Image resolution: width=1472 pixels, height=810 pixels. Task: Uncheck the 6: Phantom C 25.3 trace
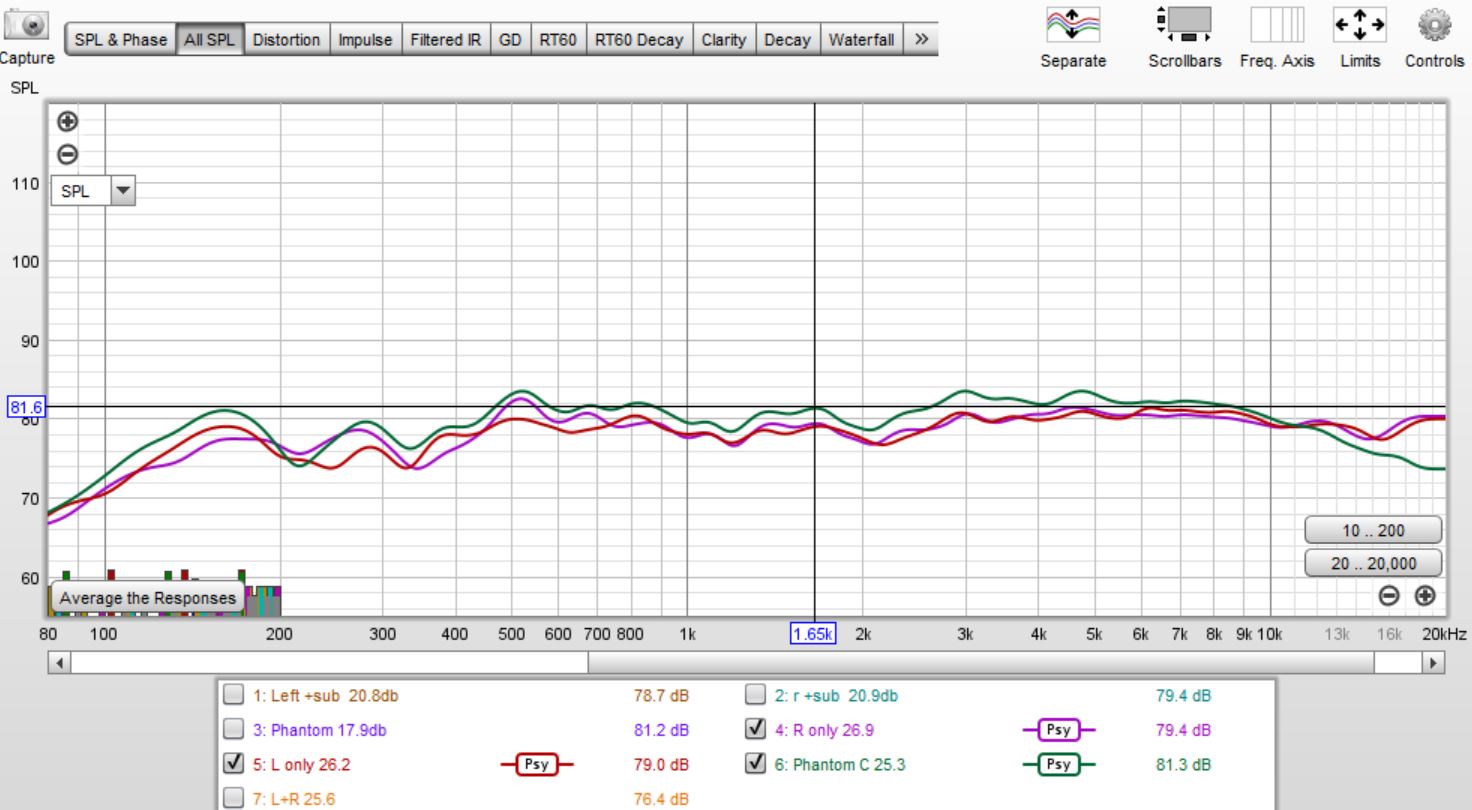point(757,765)
